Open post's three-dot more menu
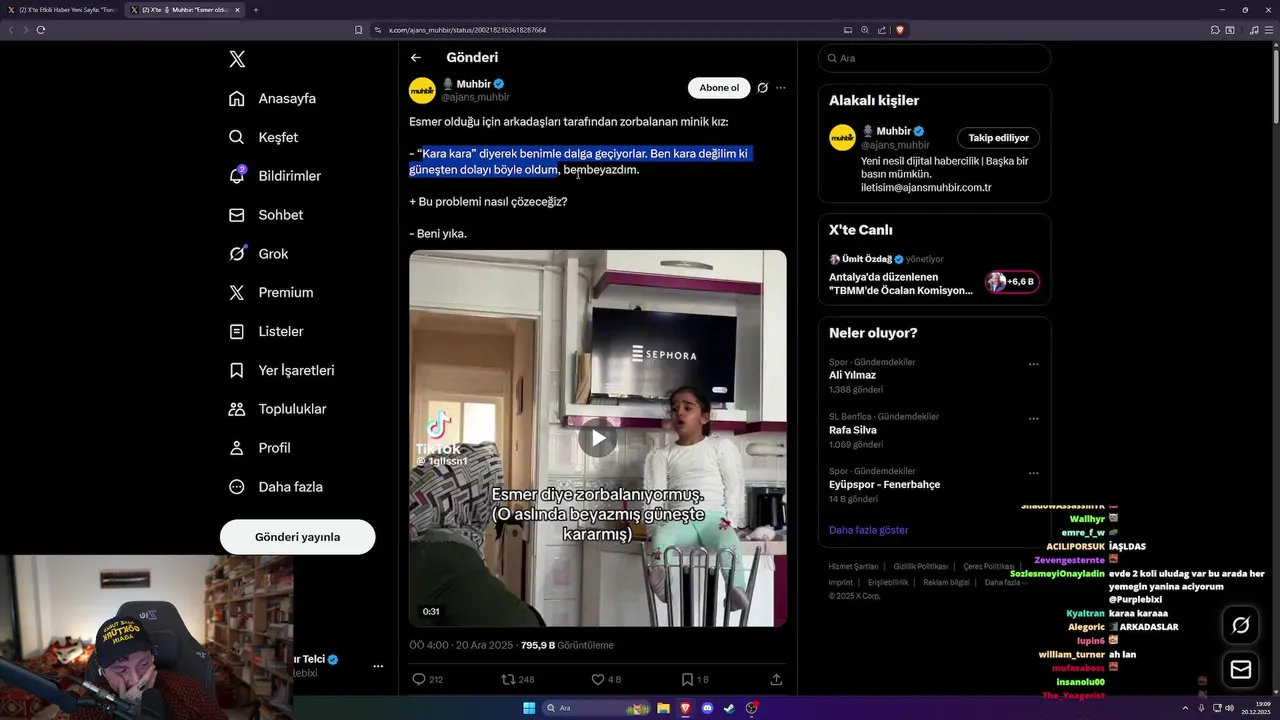This screenshot has height=720, width=1280. pyautogui.click(x=781, y=88)
